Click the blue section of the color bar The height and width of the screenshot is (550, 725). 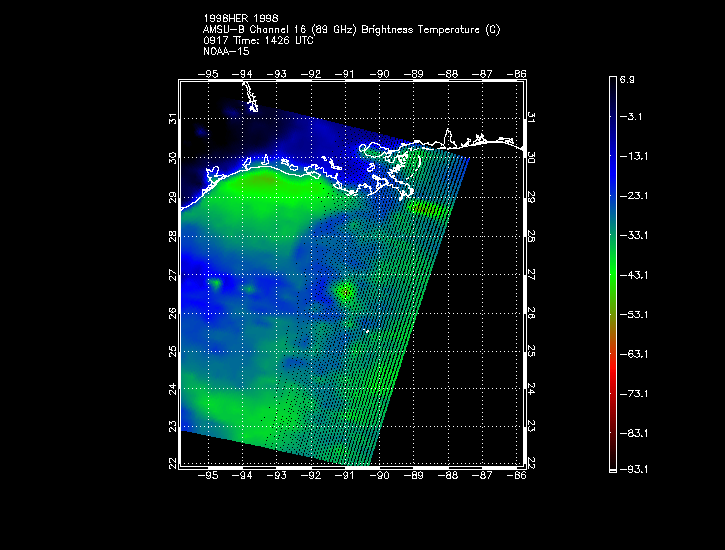(x=612, y=150)
